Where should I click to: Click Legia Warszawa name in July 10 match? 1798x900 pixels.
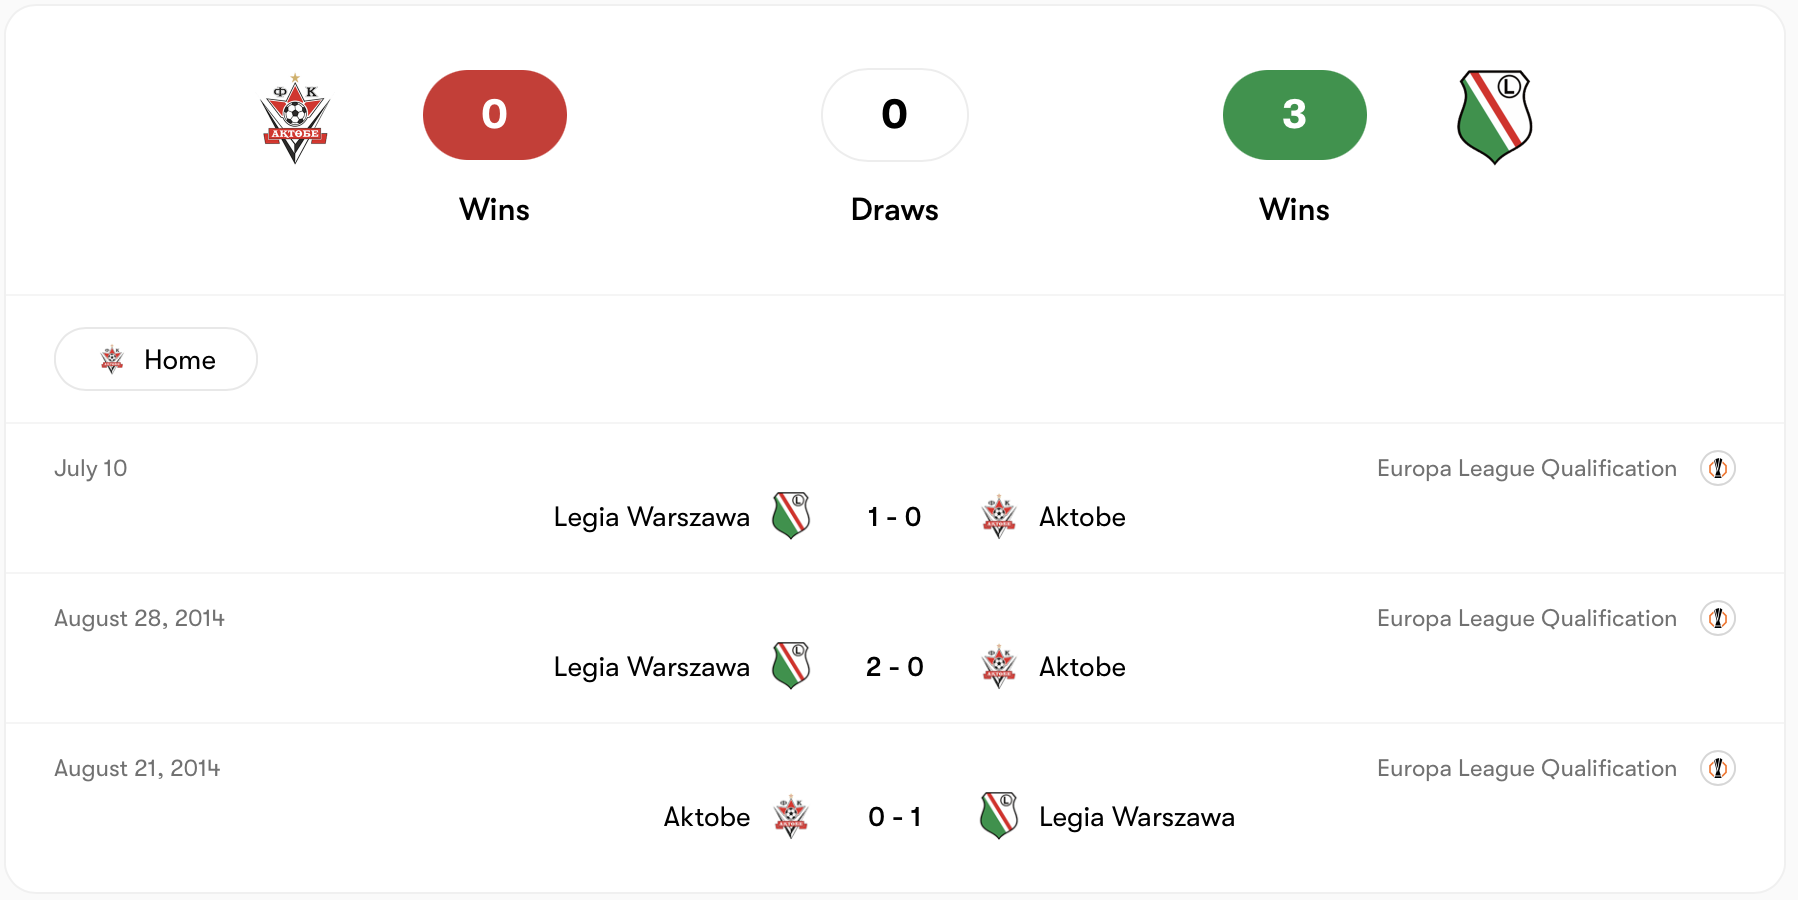(652, 517)
